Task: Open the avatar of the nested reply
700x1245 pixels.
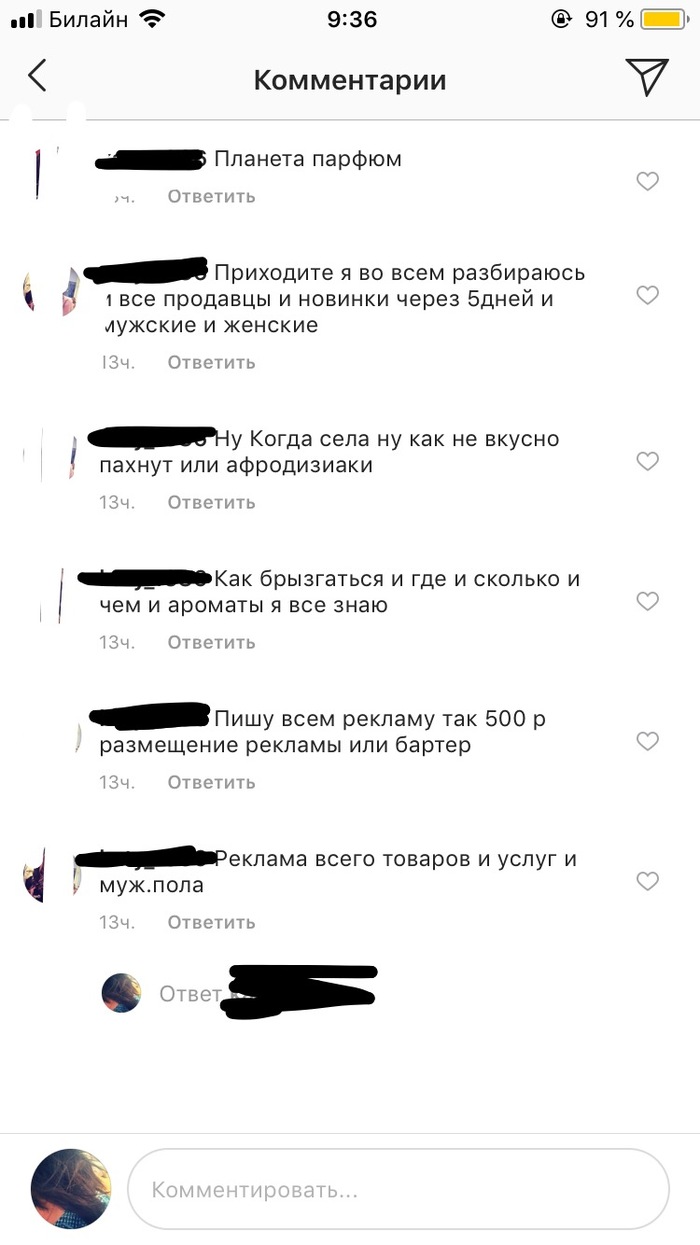Action: 121,993
